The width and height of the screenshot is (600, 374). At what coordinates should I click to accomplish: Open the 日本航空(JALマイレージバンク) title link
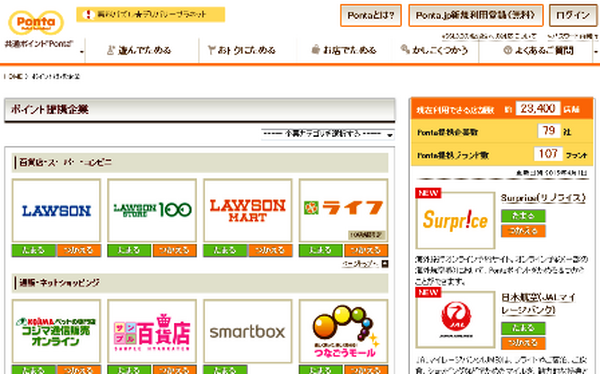[539, 304]
